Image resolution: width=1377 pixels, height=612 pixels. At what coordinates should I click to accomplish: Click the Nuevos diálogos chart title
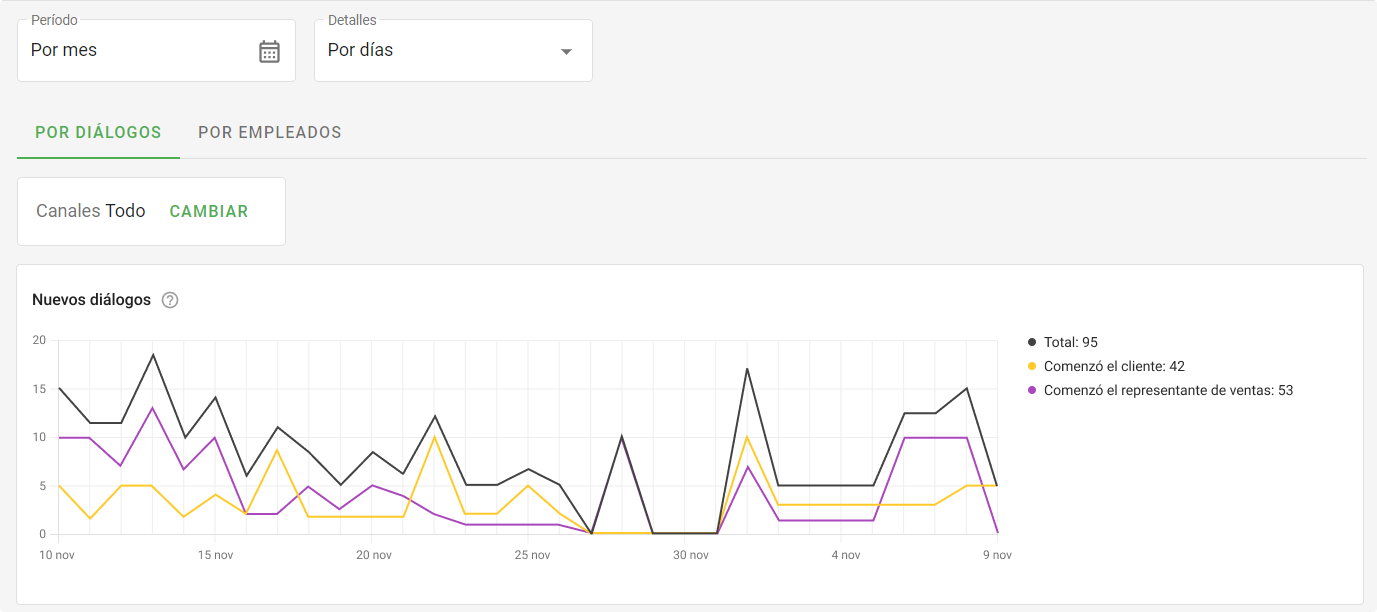point(91,300)
